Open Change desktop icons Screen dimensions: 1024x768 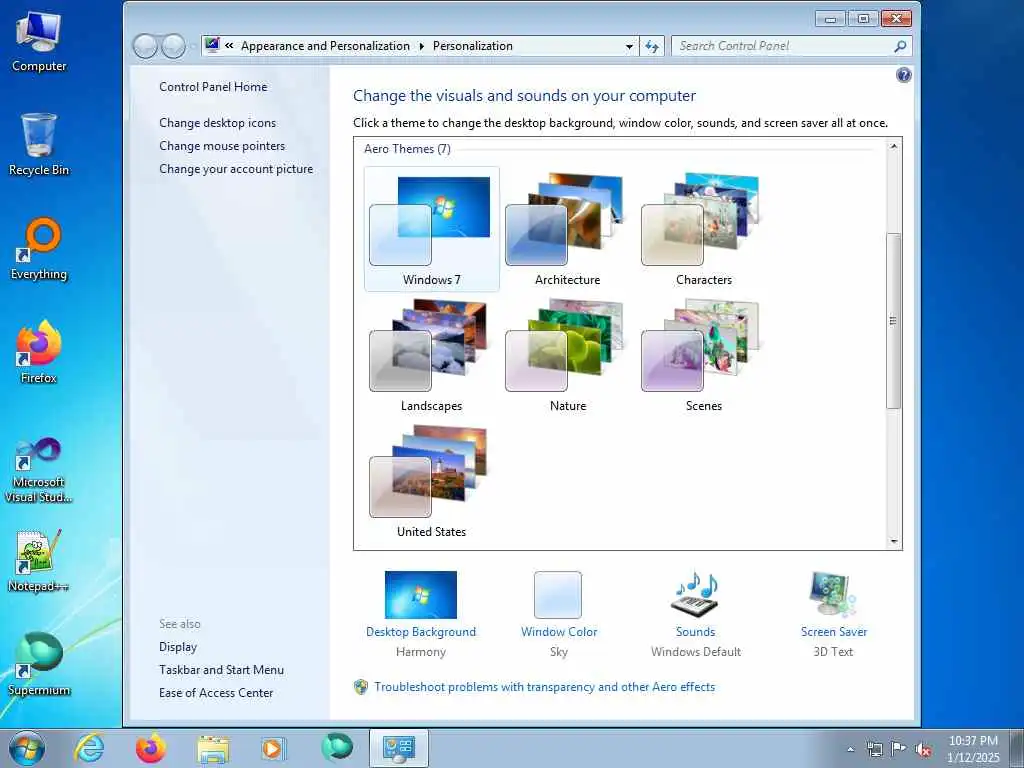tap(217, 123)
